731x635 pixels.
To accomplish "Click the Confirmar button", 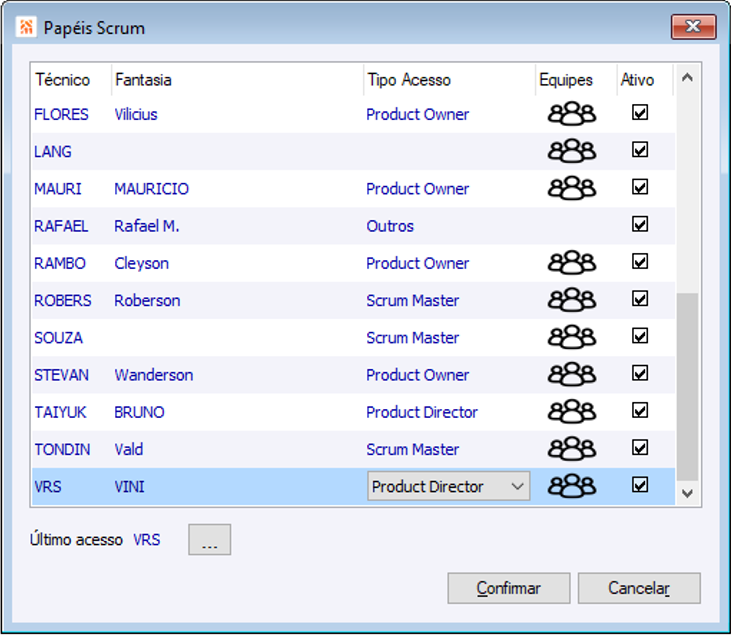I will (508, 588).
